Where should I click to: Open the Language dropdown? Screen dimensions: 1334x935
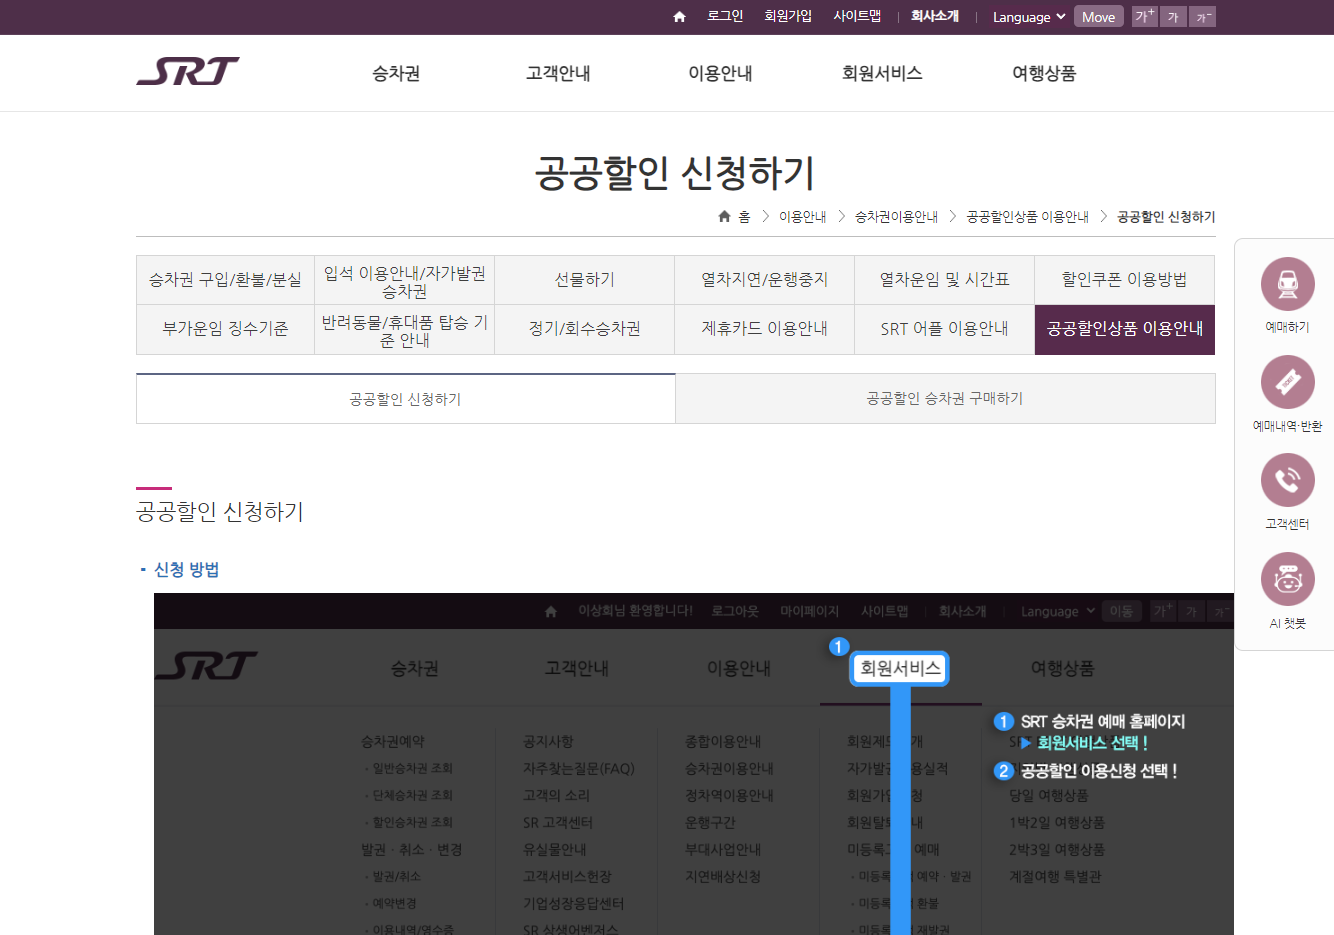click(1029, 17)
